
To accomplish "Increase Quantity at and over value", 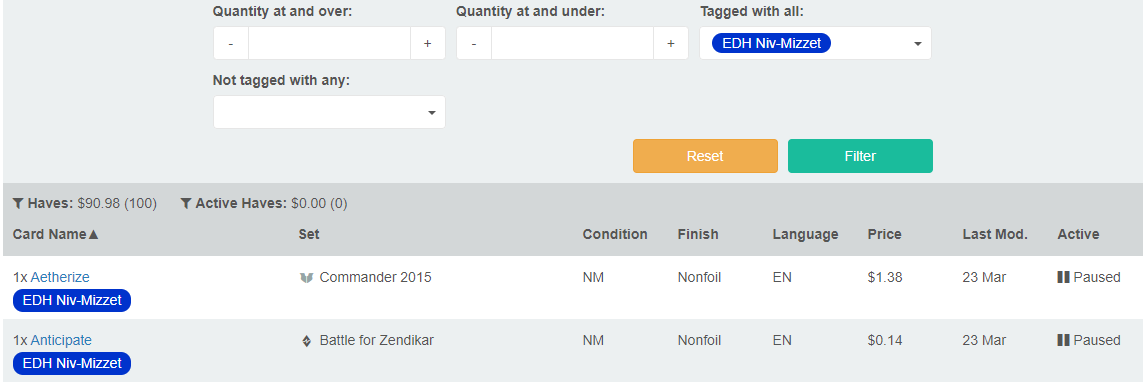I will (x=428, y=44).
